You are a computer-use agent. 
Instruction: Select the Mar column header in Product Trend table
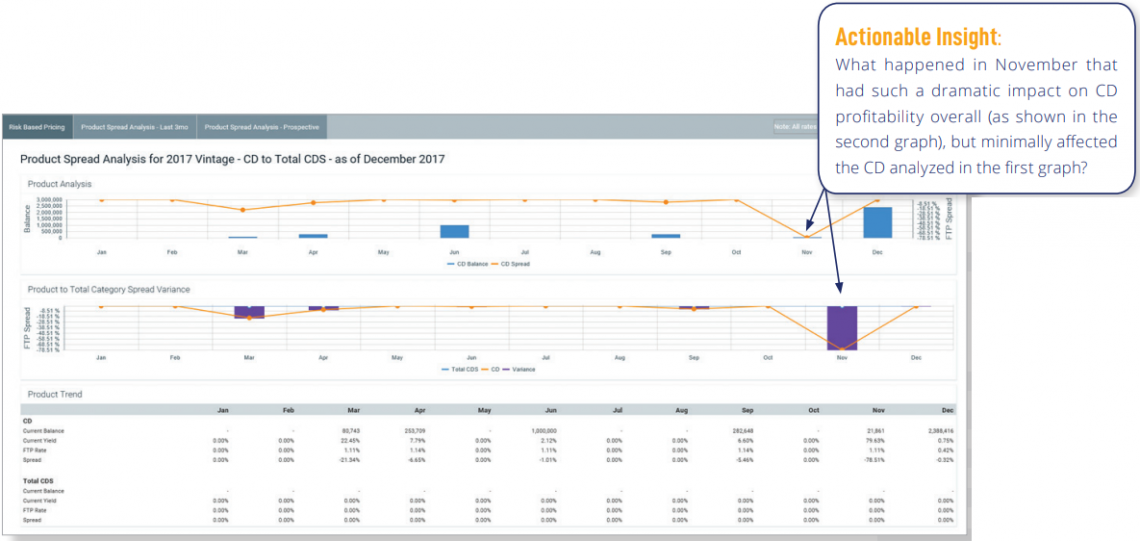pos(353,411)
